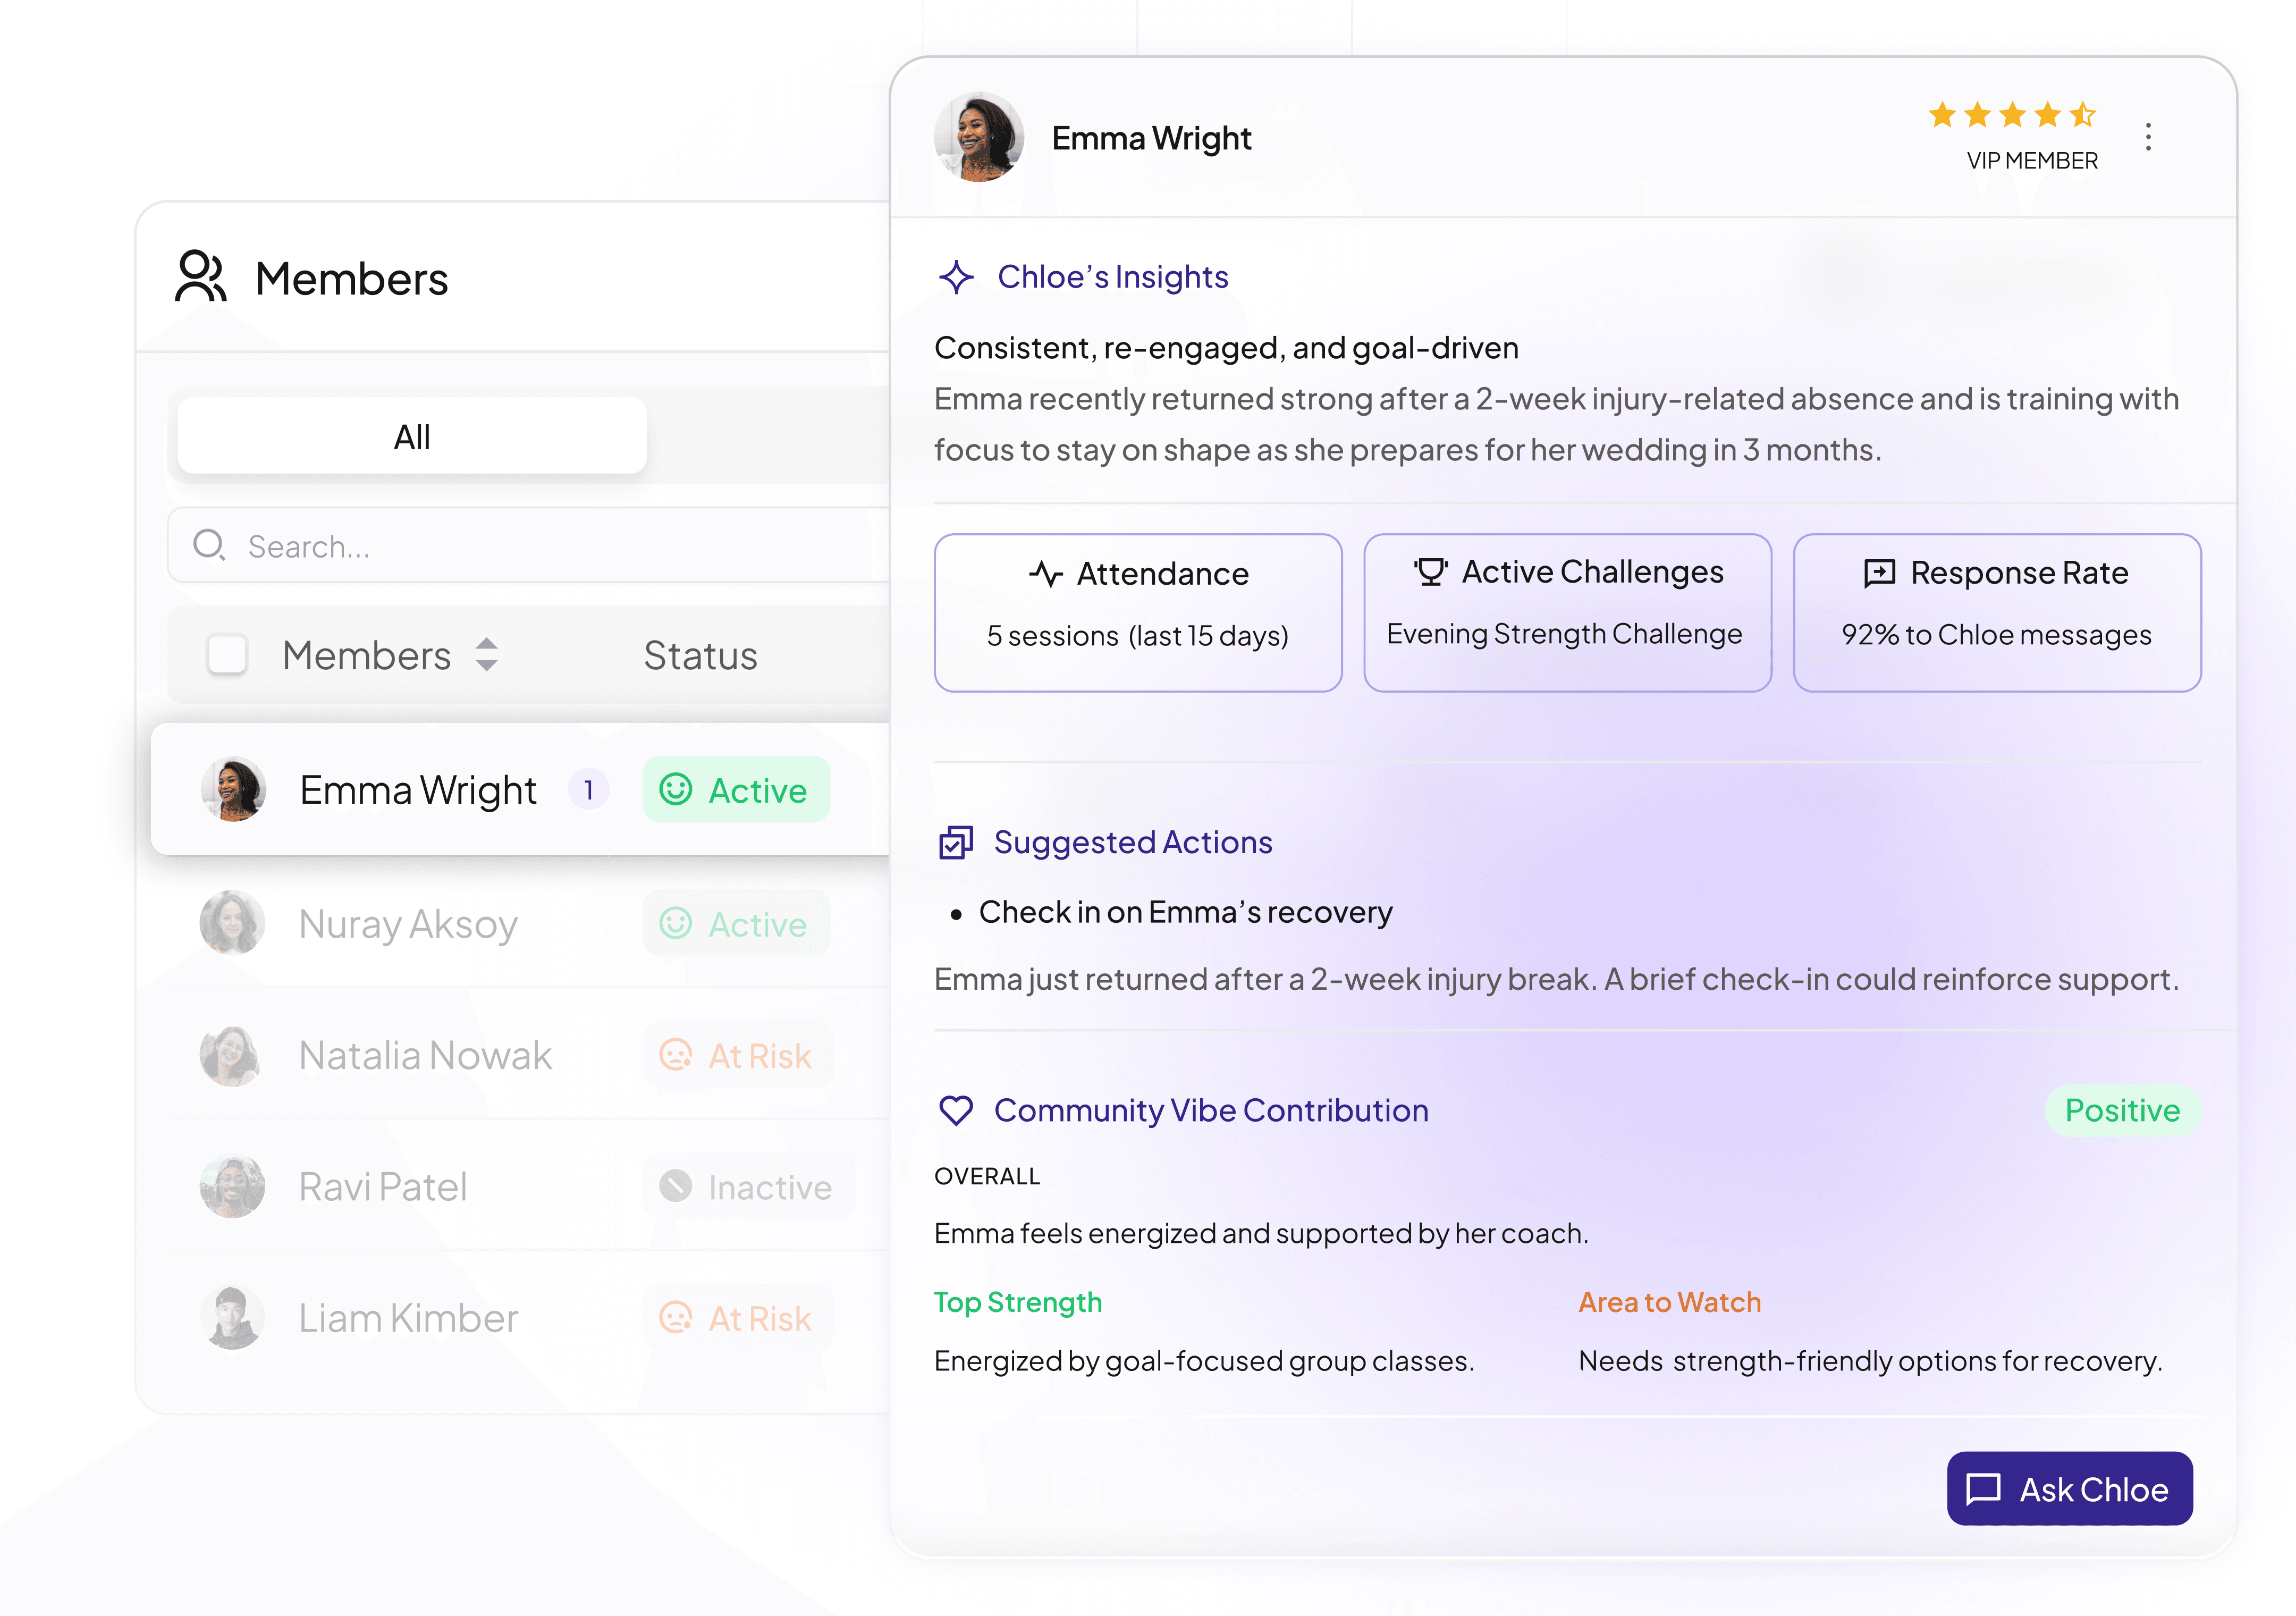
Task: Click the Response Rate message icon
Action: (x=1879, y=573)
